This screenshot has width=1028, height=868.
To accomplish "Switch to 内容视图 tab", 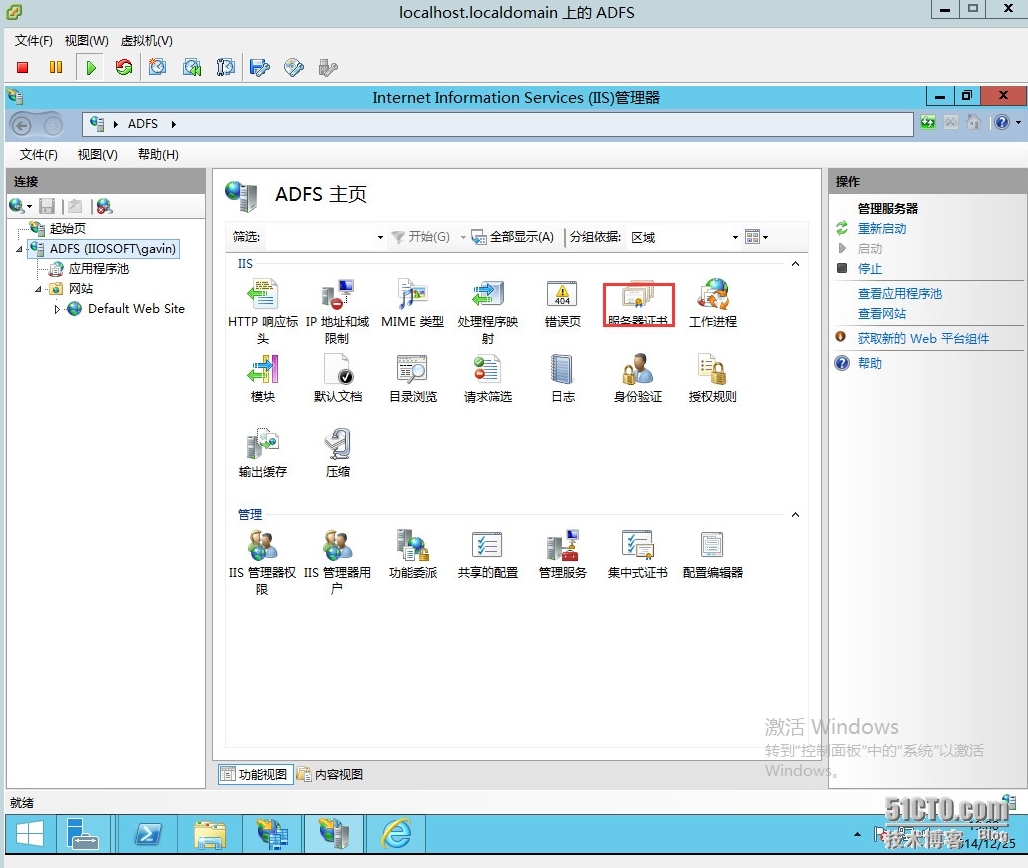I will 330,774.
